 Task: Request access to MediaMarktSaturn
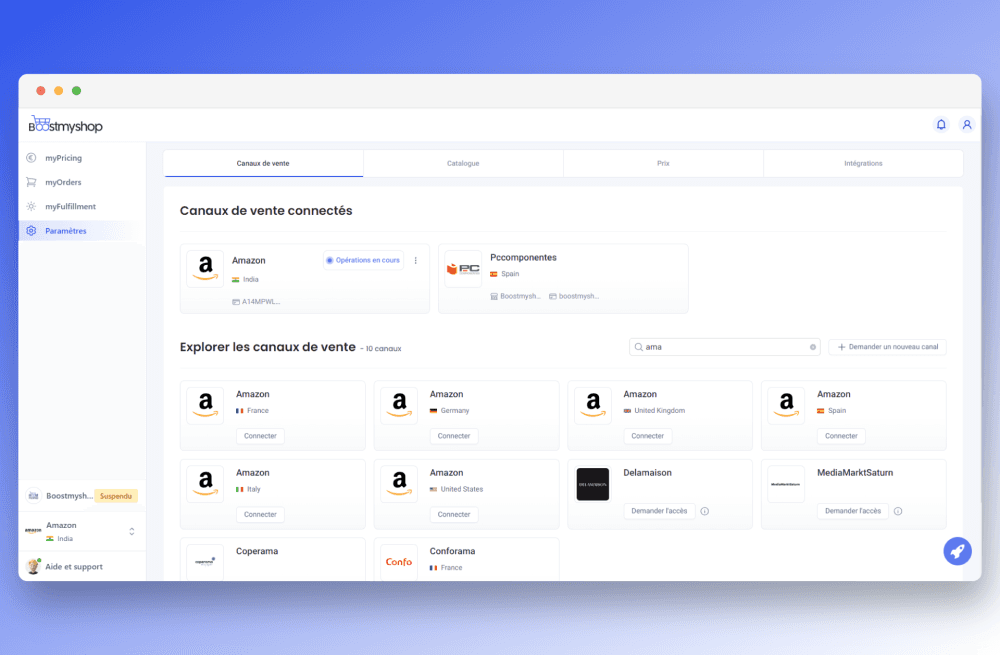point(853,511)
